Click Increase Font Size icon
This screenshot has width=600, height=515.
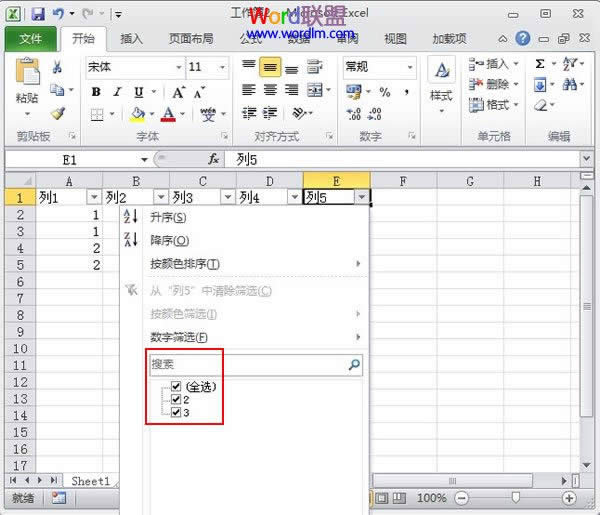(x=178, y=93)
